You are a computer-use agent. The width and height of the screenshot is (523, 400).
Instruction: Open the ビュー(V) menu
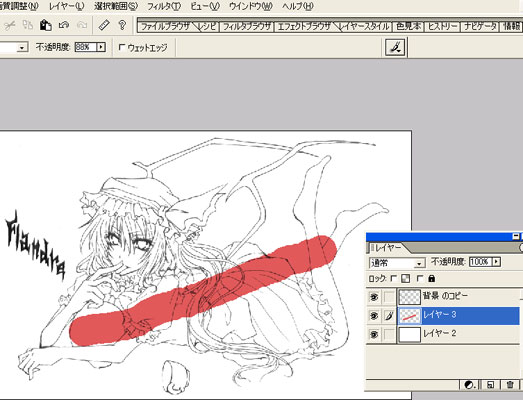pos(205,6)
